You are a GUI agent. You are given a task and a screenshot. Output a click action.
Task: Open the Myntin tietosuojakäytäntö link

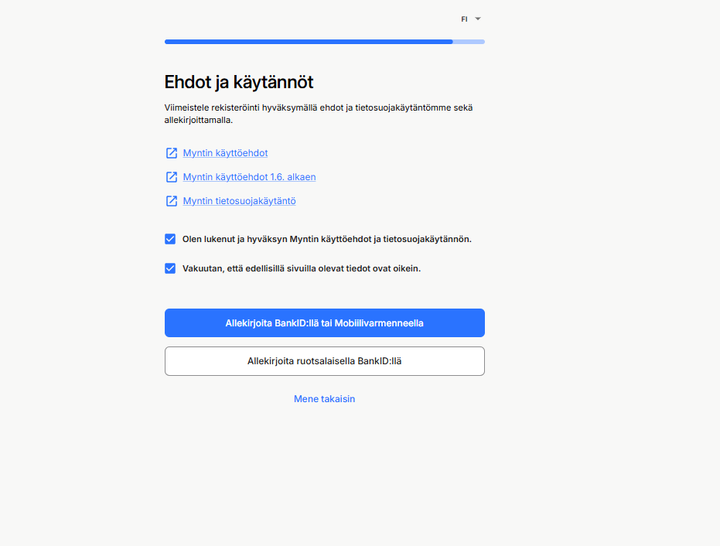[239, 201]
